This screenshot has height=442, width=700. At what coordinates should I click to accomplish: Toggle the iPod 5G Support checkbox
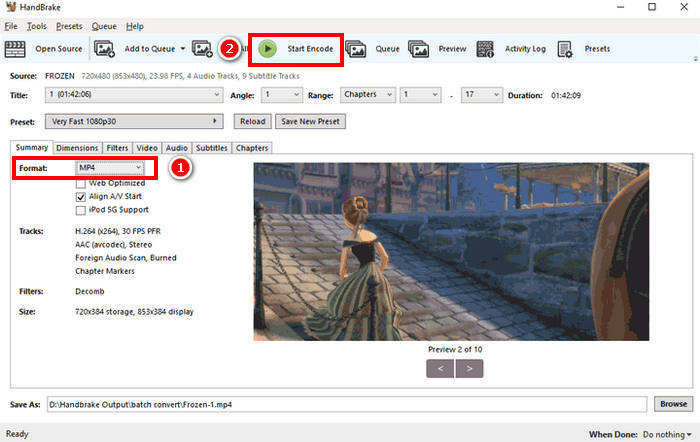tap(81, 210)
